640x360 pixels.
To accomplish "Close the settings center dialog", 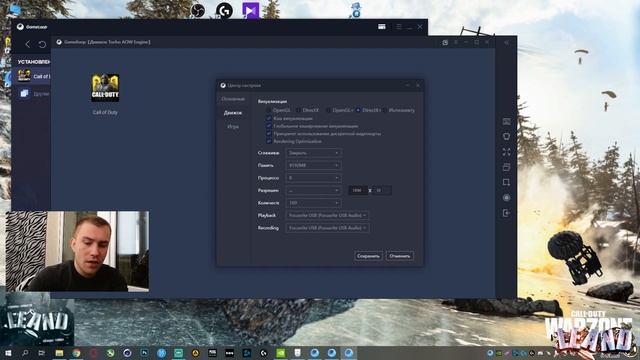I will click(418, 85).
